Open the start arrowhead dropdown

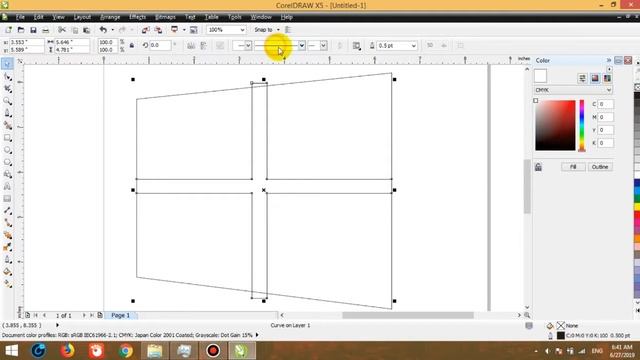[248, 46]
